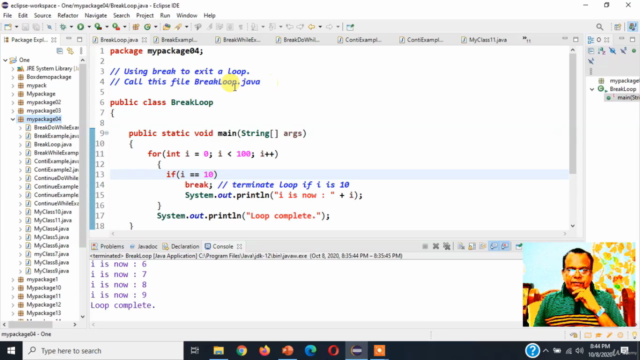Click the Coverage run icon

[x=98, y=27]
